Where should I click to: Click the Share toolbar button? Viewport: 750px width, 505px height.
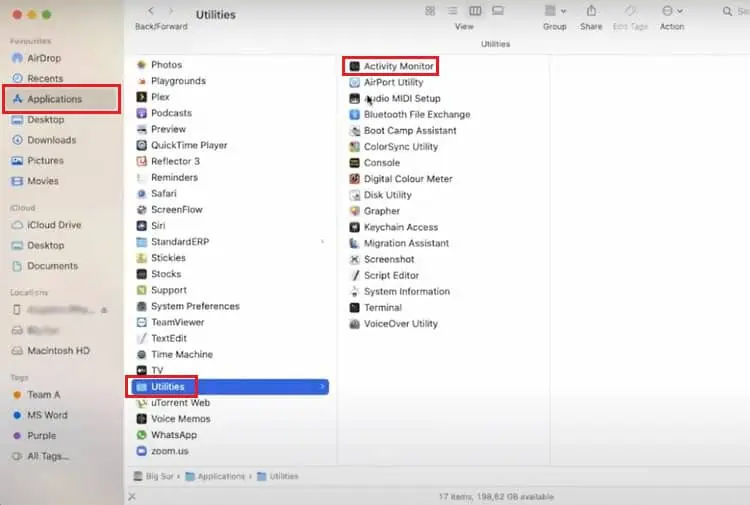click(591, 11)
